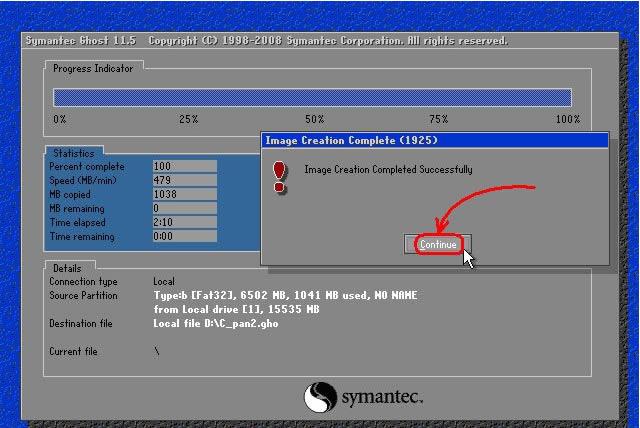Click the 100% progress scale label
The width and height of the screenshot is (640, 428).
click(568, 119)
